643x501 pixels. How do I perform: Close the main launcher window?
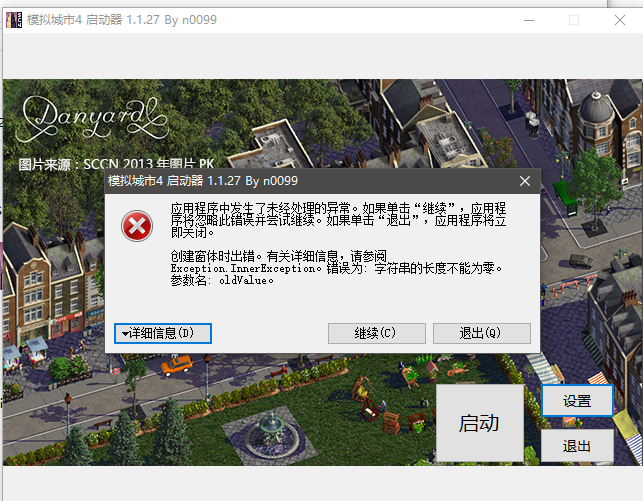point(620,19)
